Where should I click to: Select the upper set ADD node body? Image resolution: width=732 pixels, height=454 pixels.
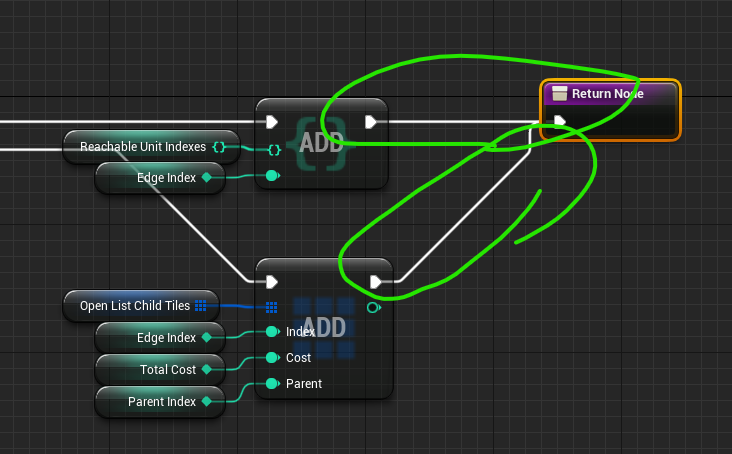point(322,144)
